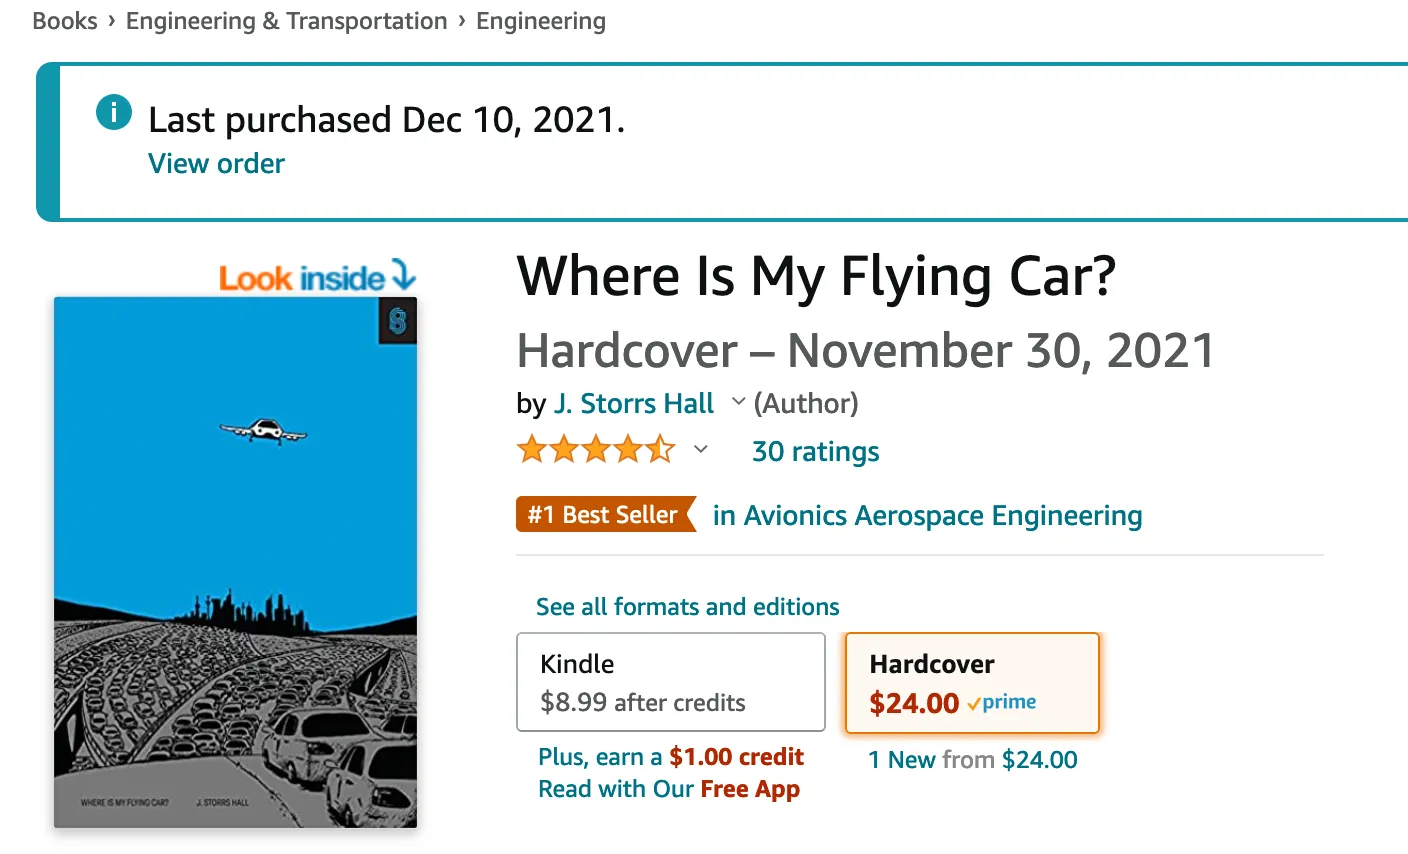This screenshot has height=854, width=1408.
Task: Click the Books breadcrumb link
Action: pyautogui.click(x=63, y=20)
